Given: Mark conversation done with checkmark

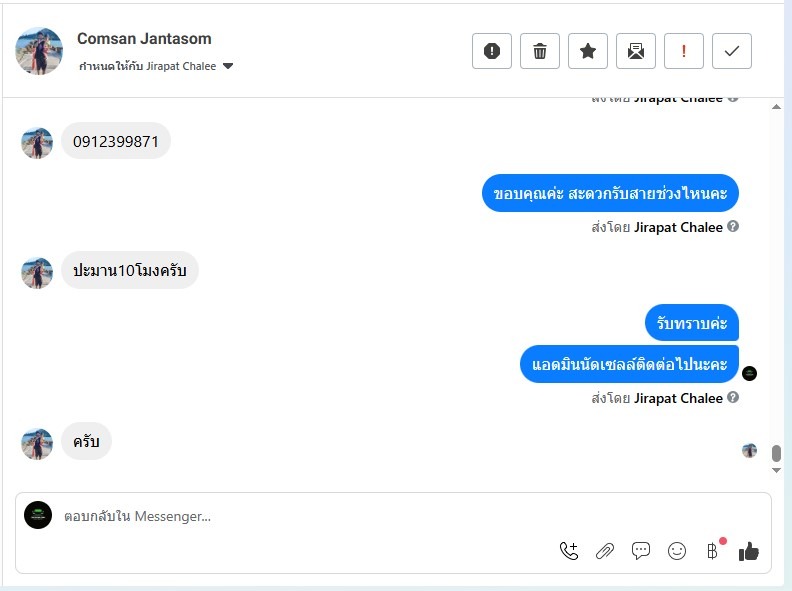Looking at the screenshot, I should tap(731, 51).
